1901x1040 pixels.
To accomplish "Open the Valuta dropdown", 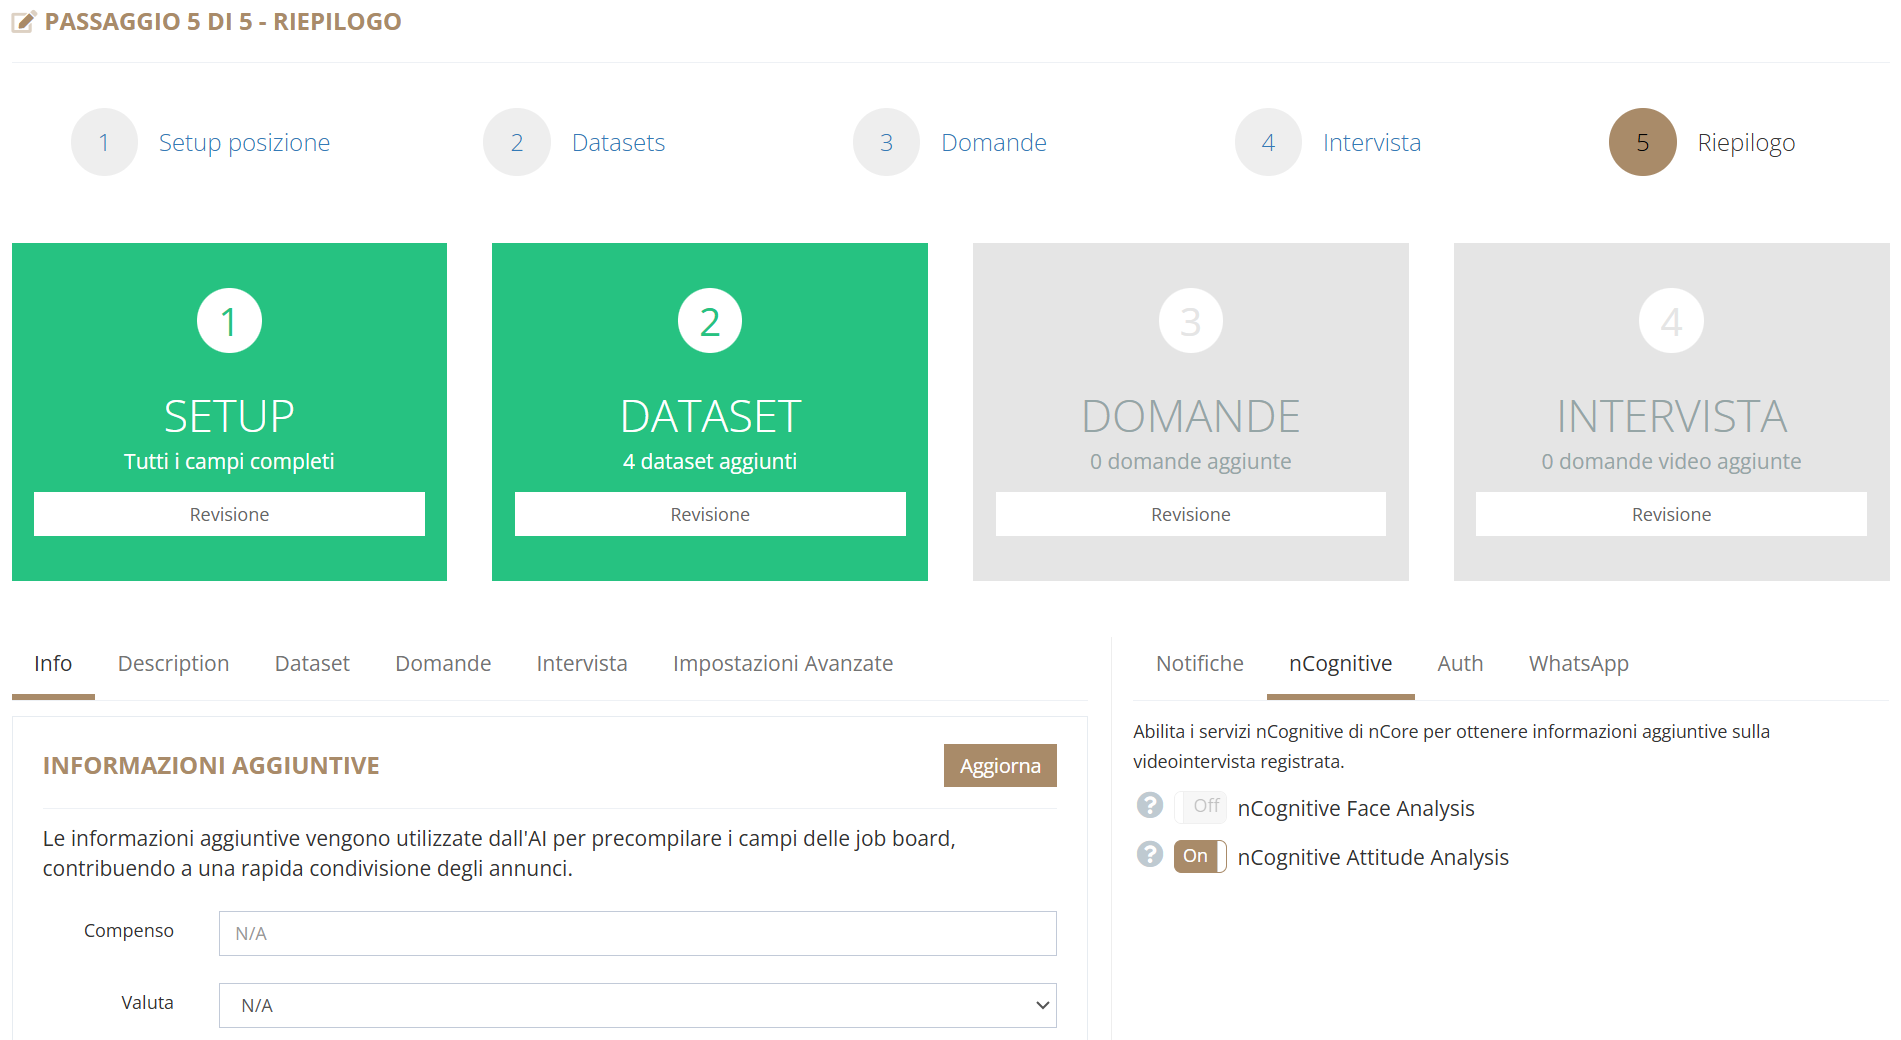I will tap(638, 1005).
